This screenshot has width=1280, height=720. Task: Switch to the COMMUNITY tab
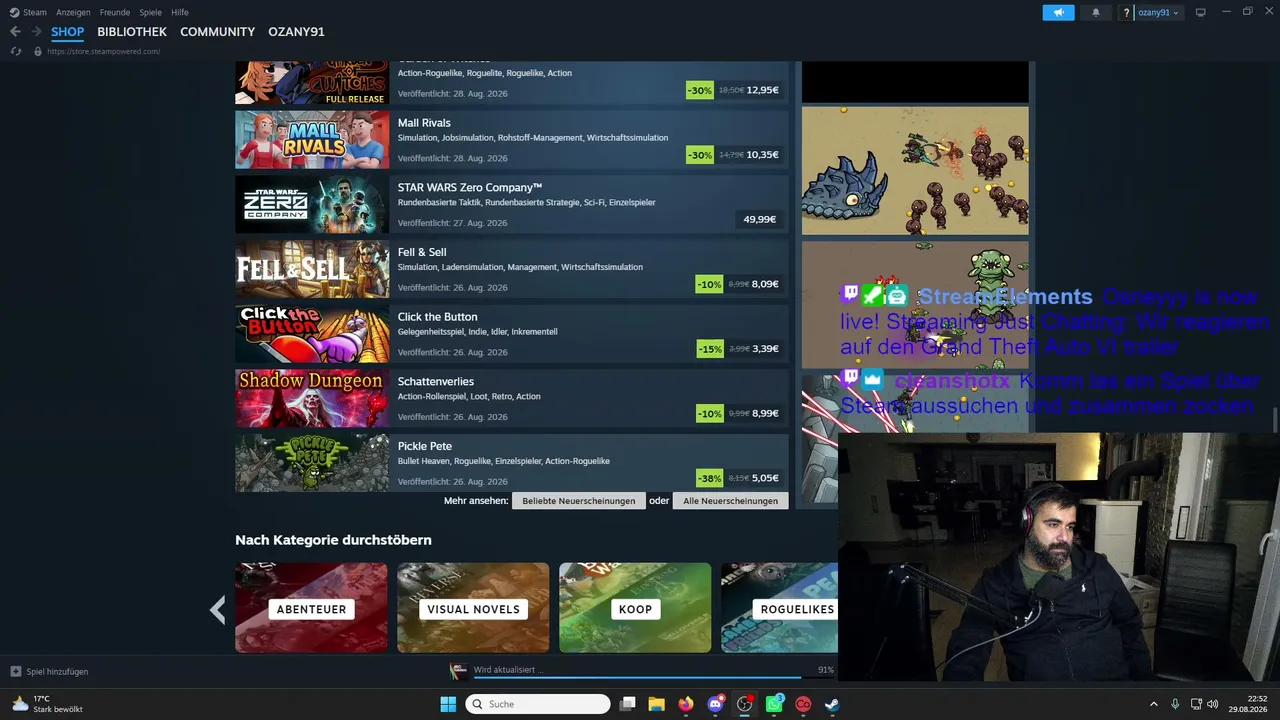[217, 32]
